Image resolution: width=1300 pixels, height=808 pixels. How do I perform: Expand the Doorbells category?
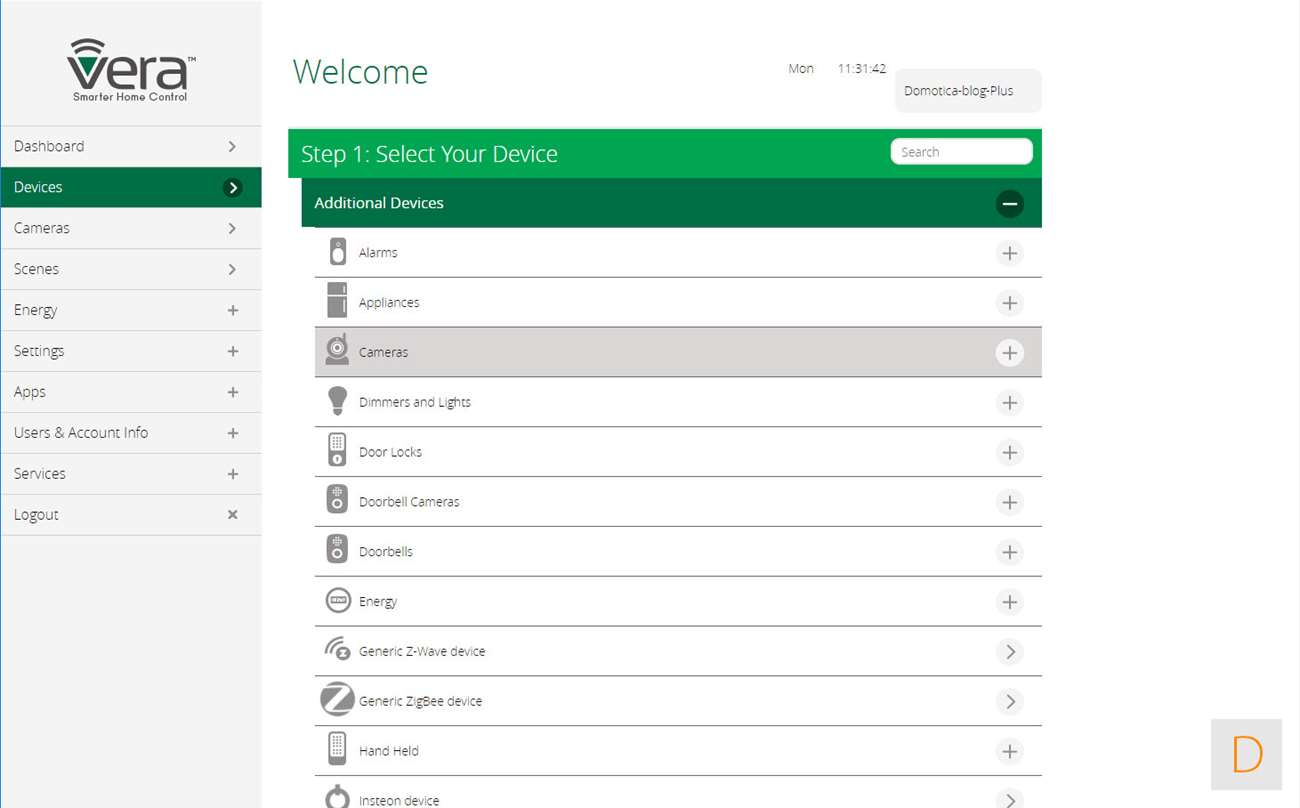pos(1010,552)
